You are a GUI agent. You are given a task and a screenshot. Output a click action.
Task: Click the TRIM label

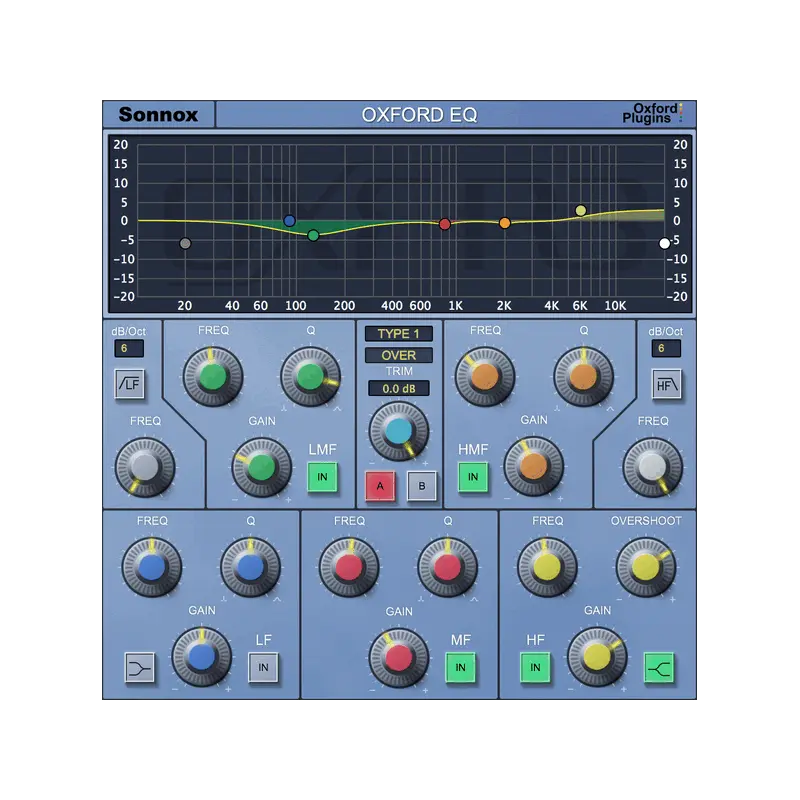tap(398, 371)
